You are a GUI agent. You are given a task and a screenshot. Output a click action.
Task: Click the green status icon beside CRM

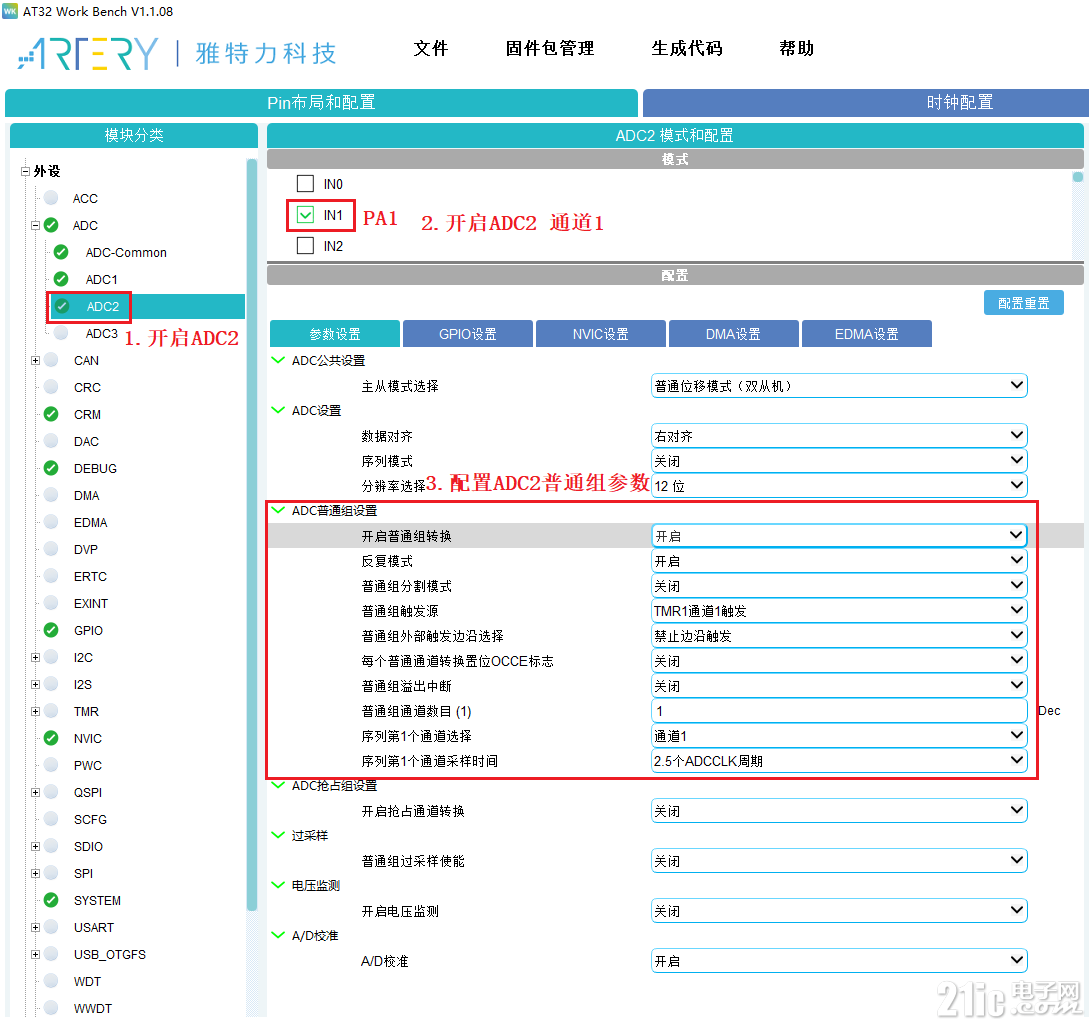tap(51, 414)
